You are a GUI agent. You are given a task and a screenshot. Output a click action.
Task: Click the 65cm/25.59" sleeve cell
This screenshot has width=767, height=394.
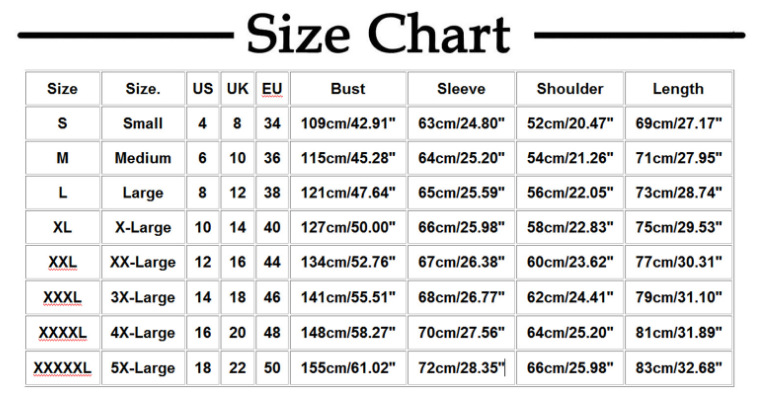pyautogui.click(x=461, y=193)
